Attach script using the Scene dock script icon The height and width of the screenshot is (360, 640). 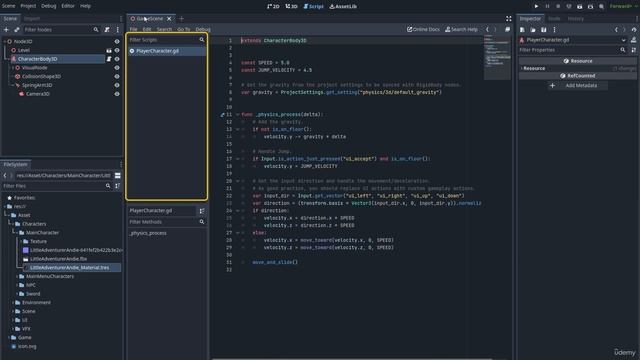(x=107, y=29)
